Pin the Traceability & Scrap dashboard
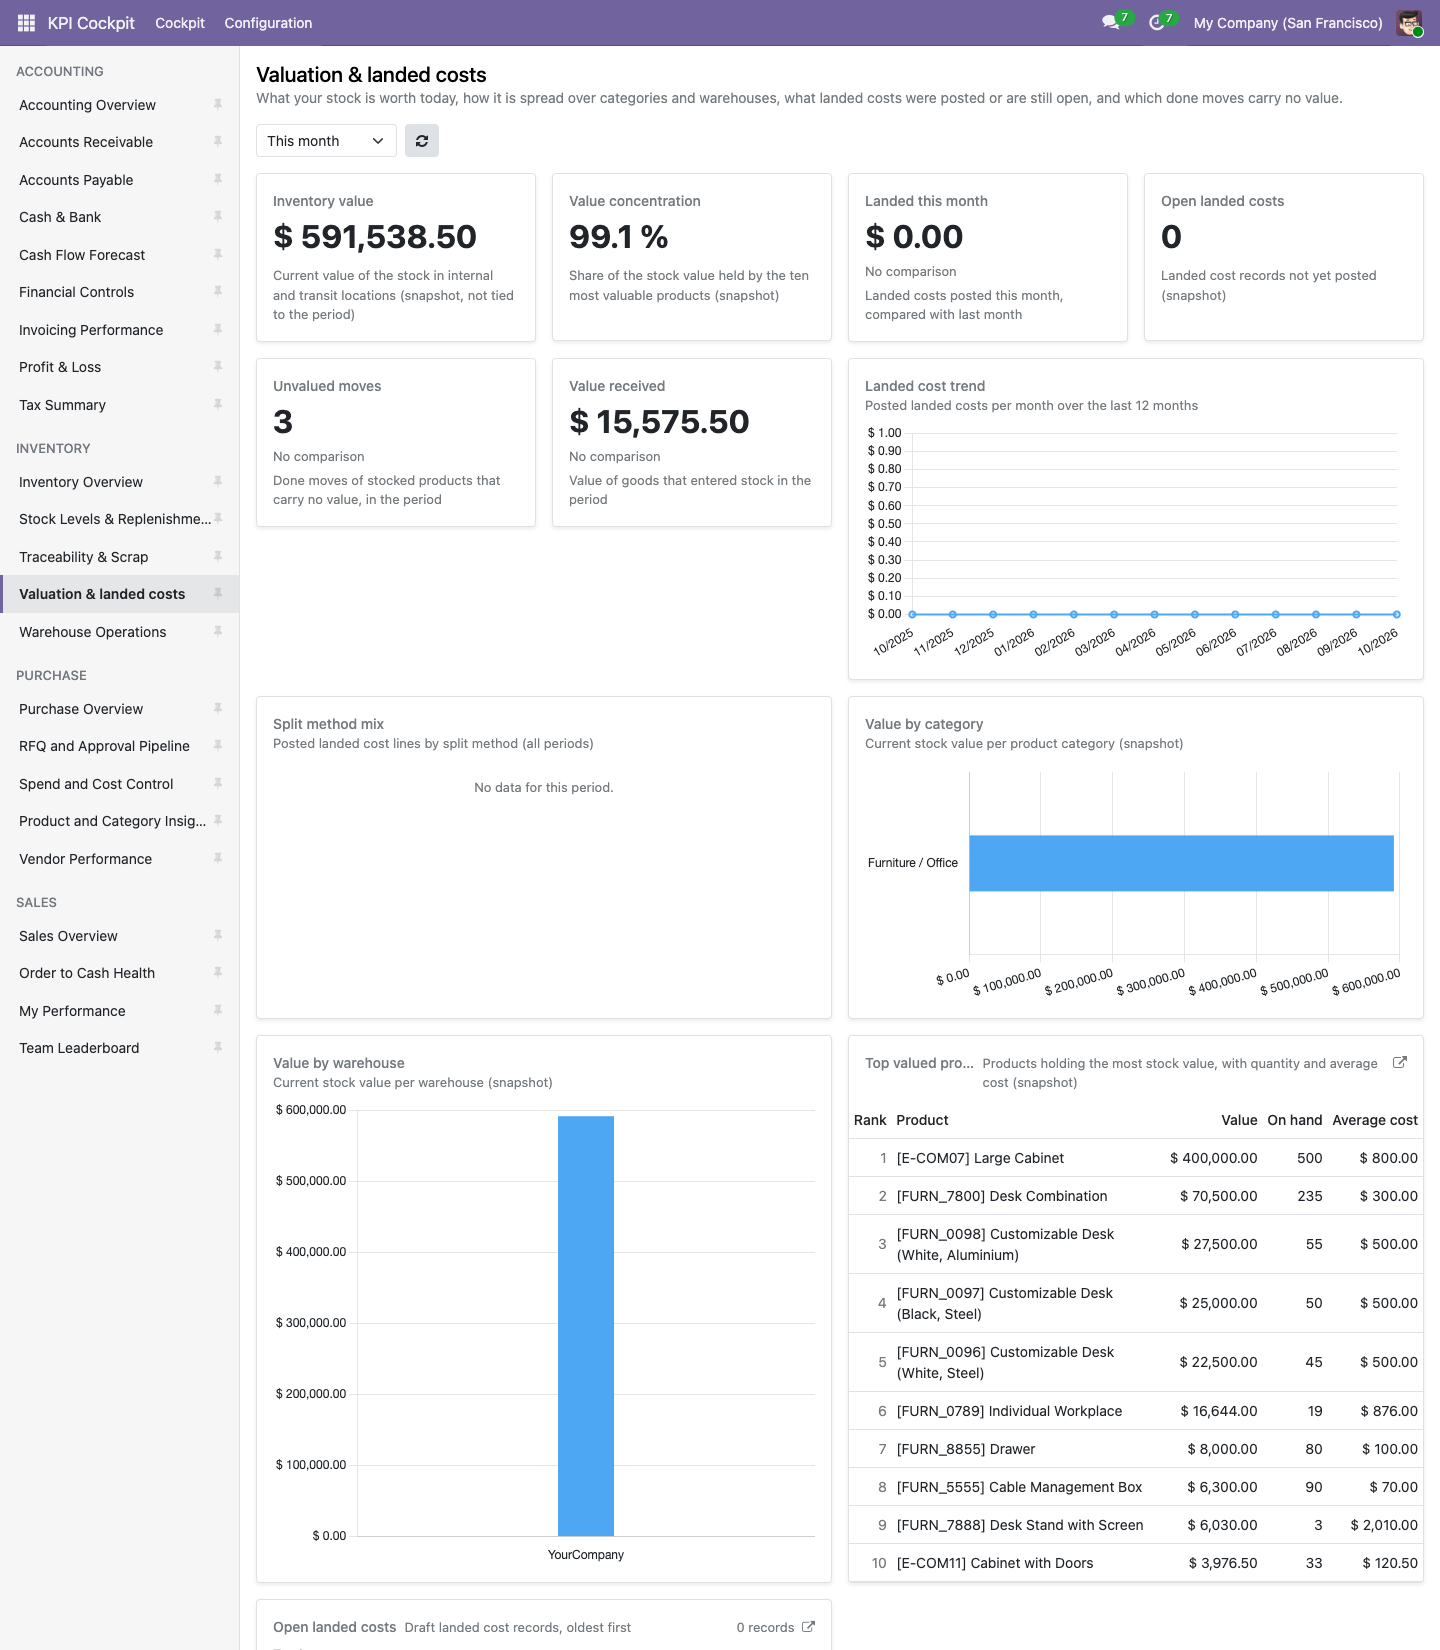Image resolution: width=1440 pixels, height=1650 pixels. (x=217, y=557)
